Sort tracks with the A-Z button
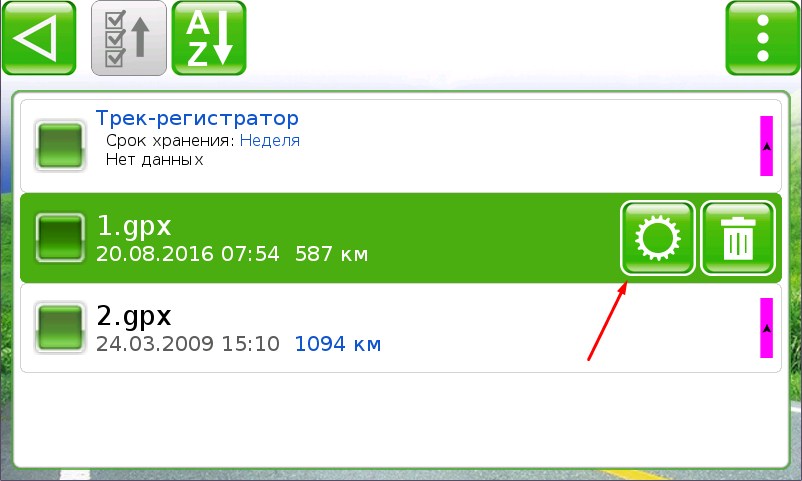 pos(209,38)
